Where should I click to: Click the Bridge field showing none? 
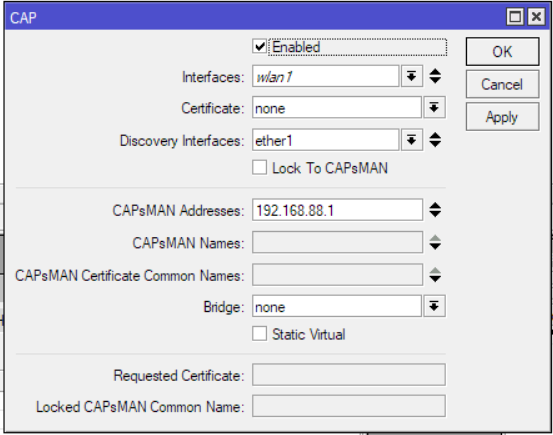tap(337, 306)
